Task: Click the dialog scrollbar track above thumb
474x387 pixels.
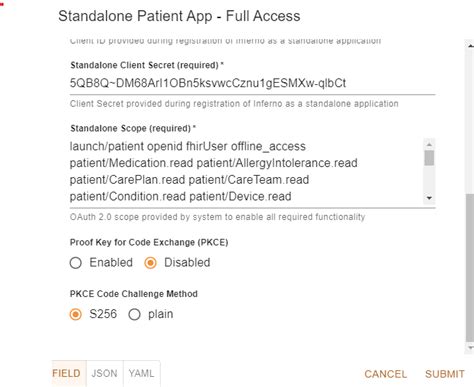Action: (470, 122)
